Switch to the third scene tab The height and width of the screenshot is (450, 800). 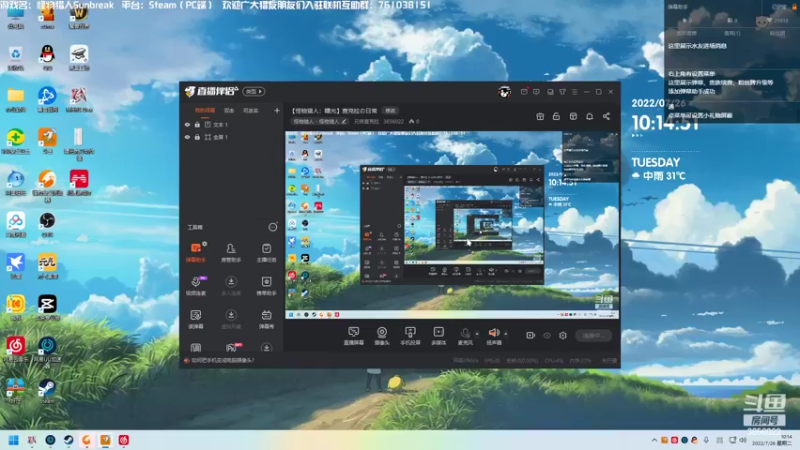coord(251,111)
